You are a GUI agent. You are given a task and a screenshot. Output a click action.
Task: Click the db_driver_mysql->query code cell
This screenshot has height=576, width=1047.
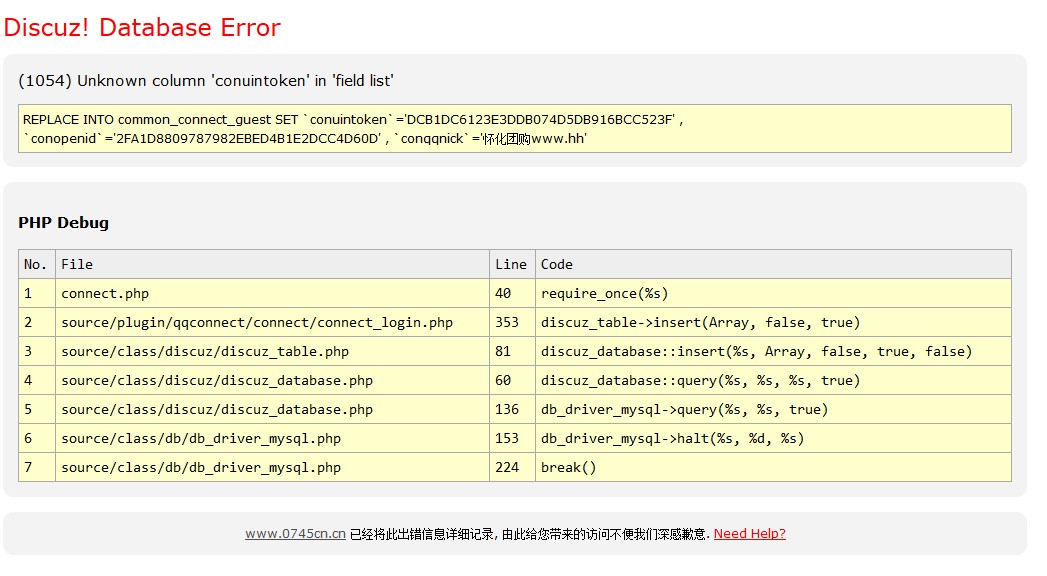(x=773, y=409)
